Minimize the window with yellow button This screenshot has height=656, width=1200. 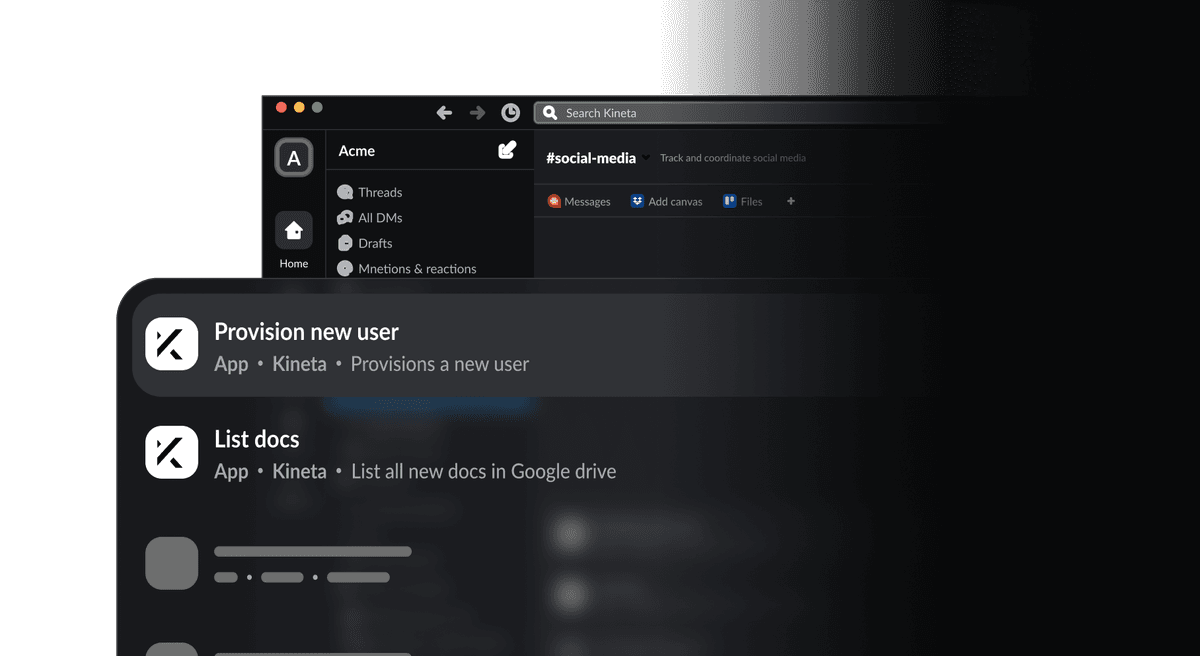point(299,107)
